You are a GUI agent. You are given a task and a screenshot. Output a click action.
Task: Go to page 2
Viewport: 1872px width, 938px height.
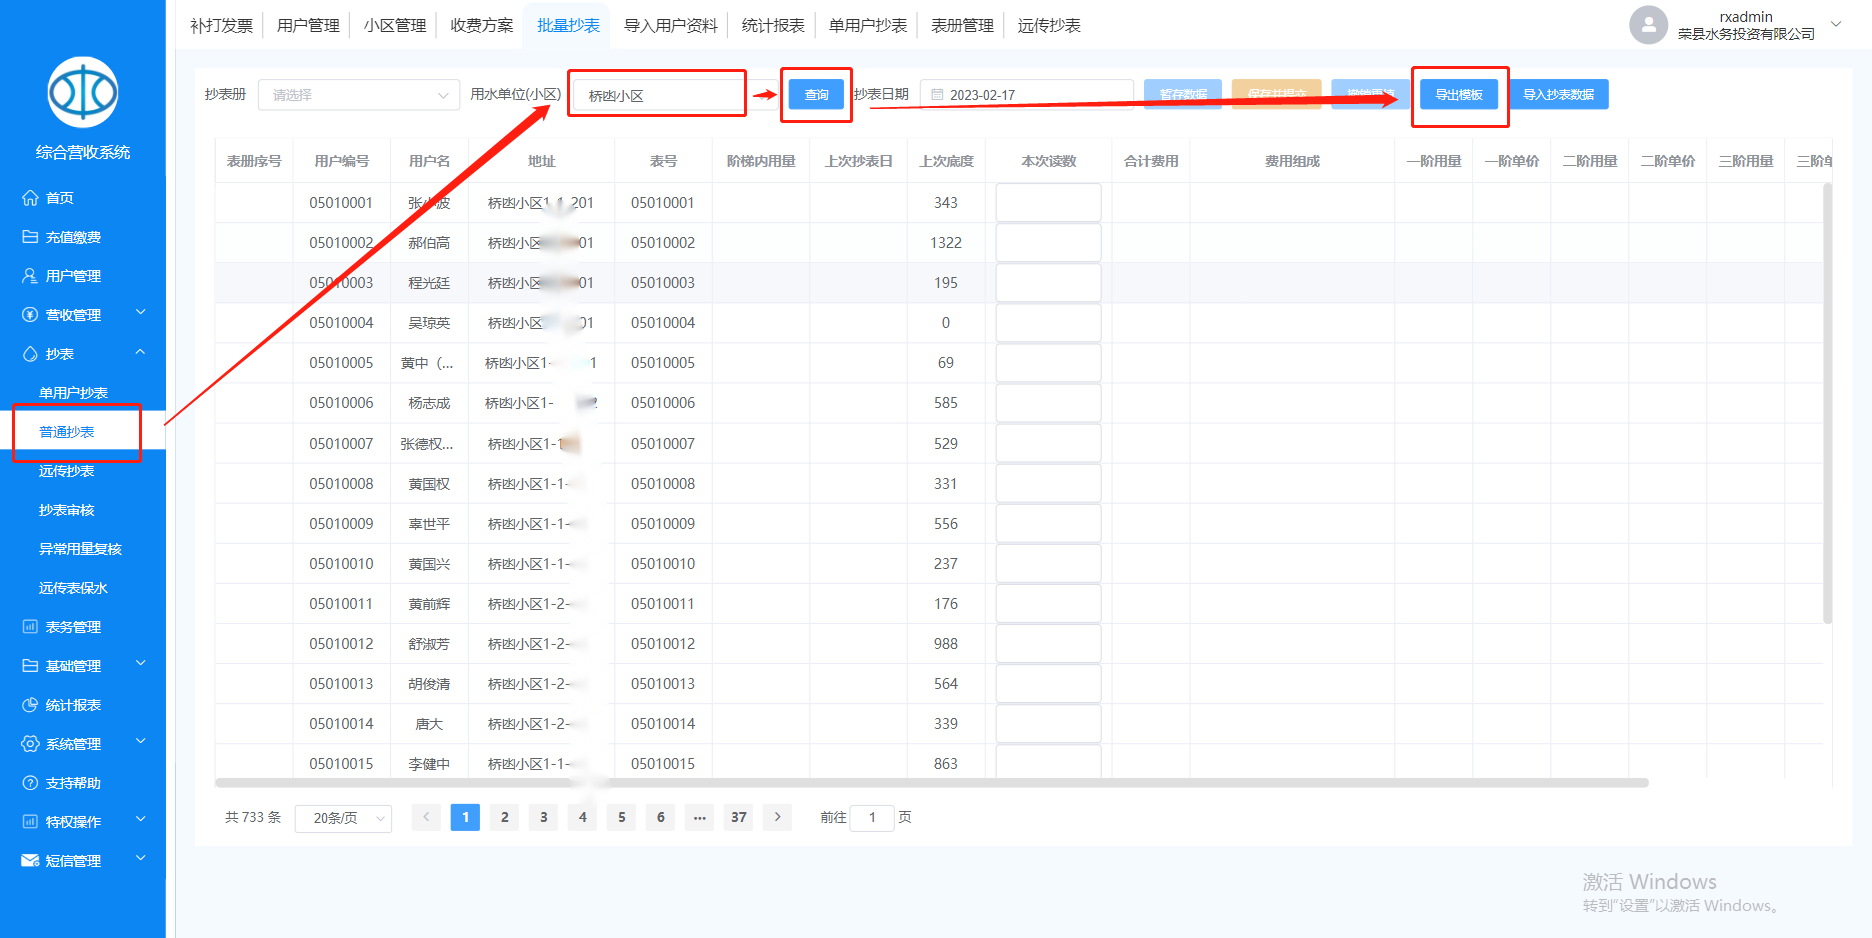[x=505, y=817]
